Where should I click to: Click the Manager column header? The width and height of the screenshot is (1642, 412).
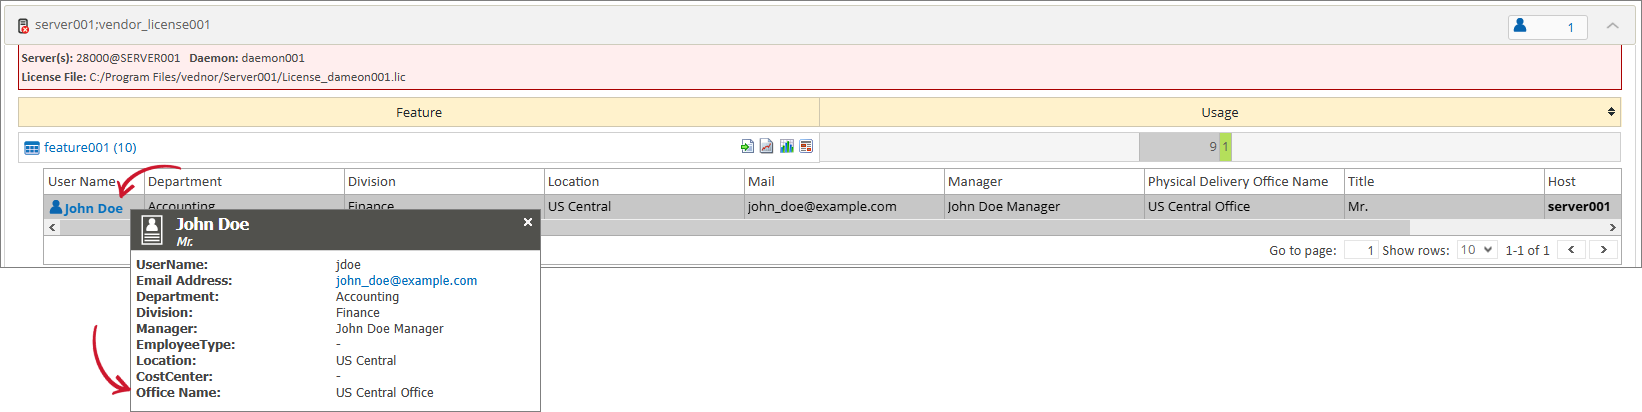1044,182
